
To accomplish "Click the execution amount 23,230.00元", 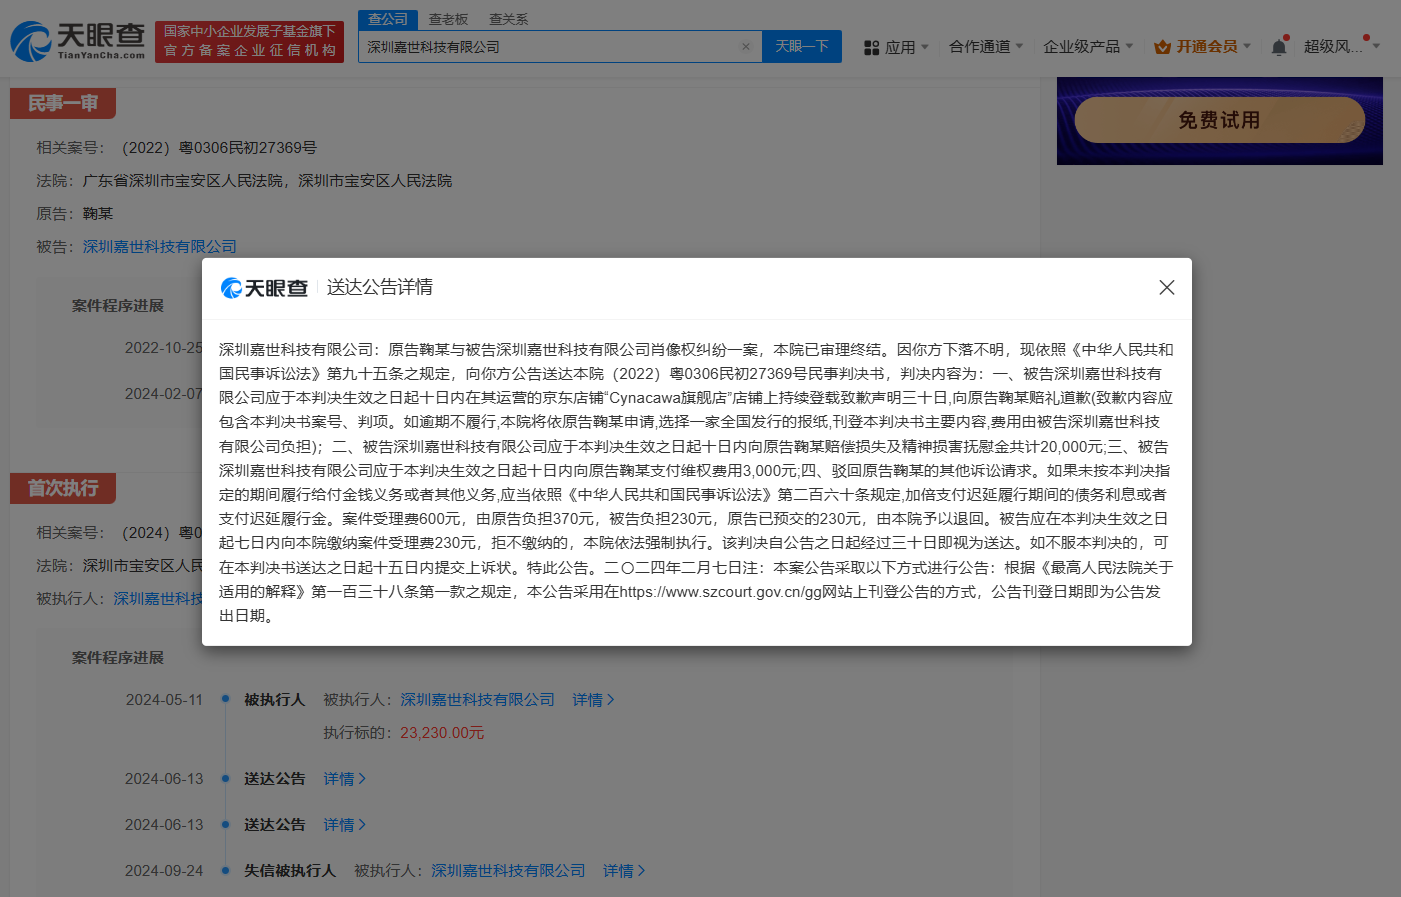I will coord(442,733).
